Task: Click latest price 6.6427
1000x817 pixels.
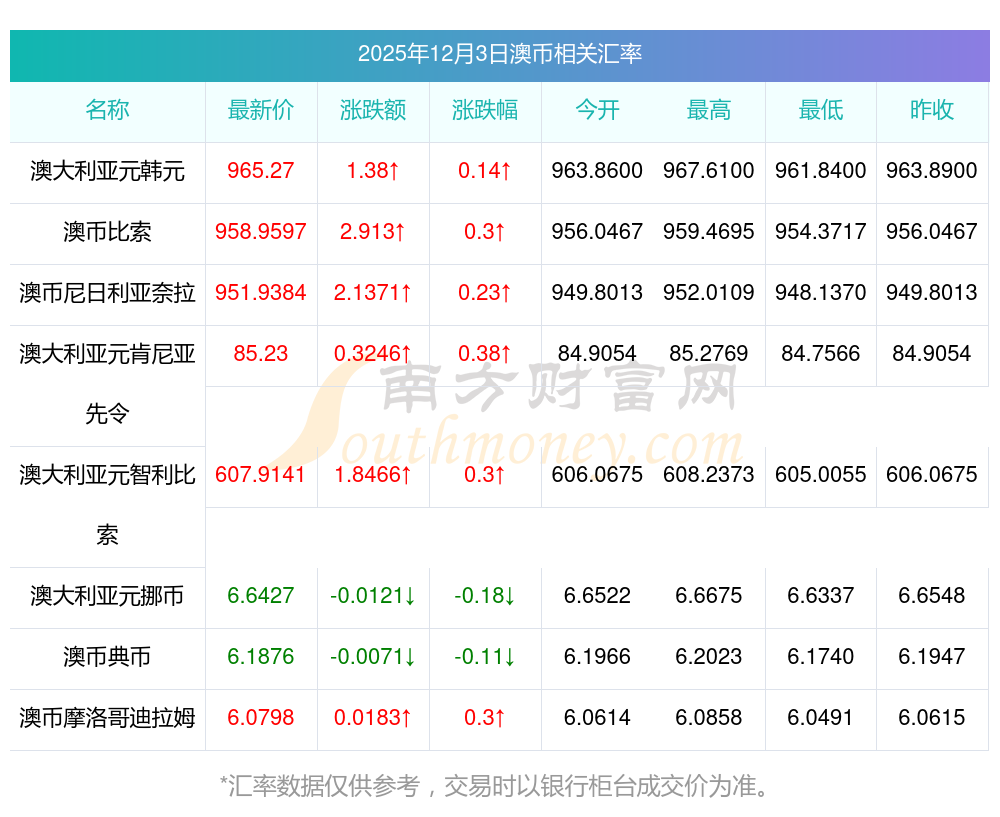Action: coord(261,596)
